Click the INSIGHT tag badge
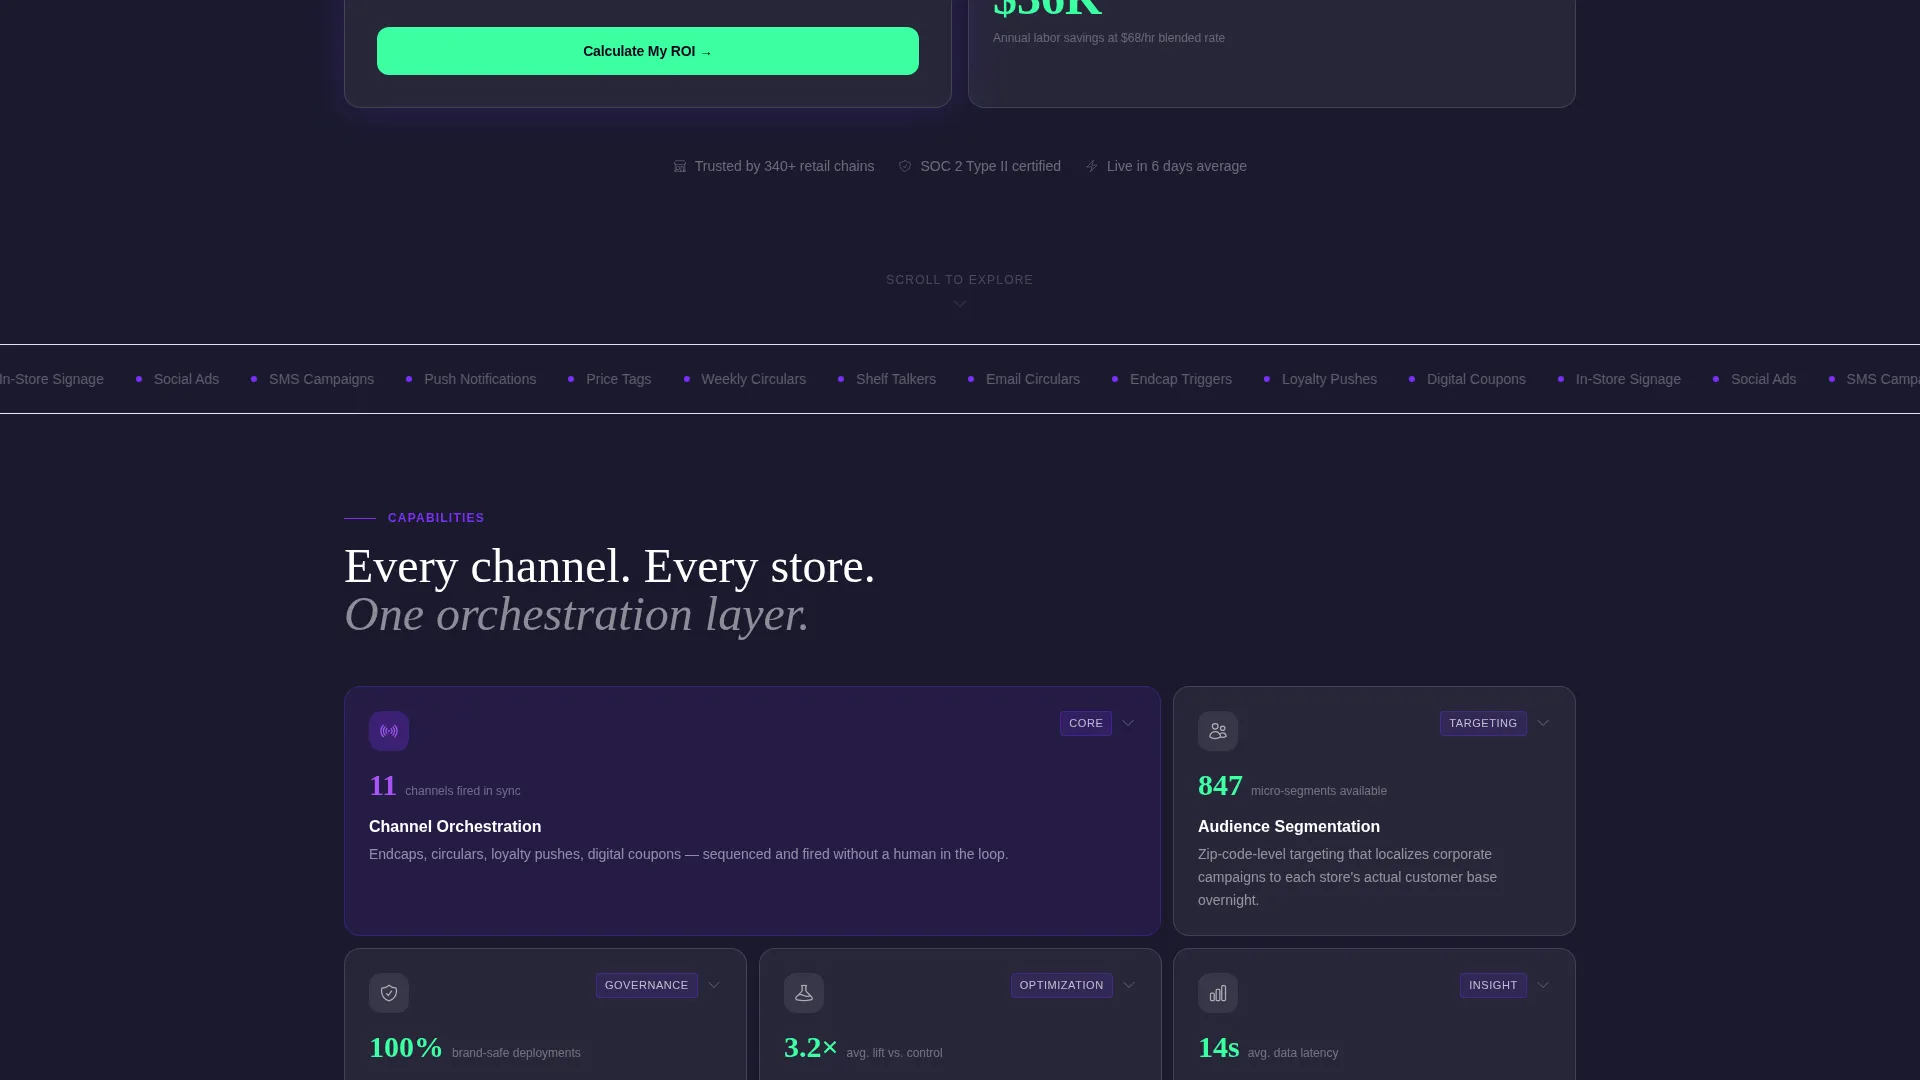The image size is (1920, 1080). pyautogui.click(x=1493, y=985)
